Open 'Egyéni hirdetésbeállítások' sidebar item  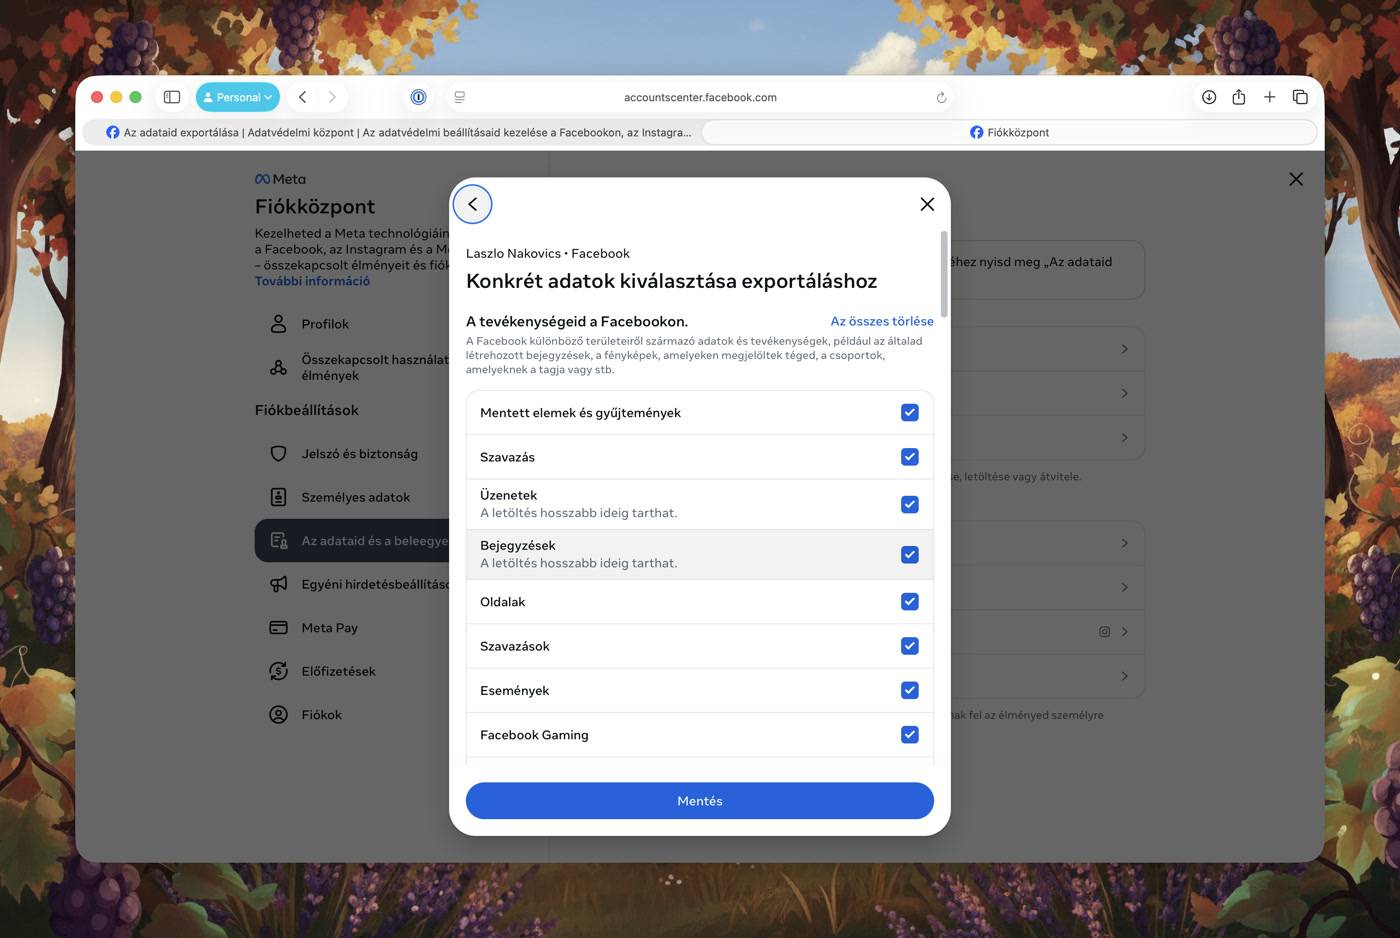click(352, 584)
